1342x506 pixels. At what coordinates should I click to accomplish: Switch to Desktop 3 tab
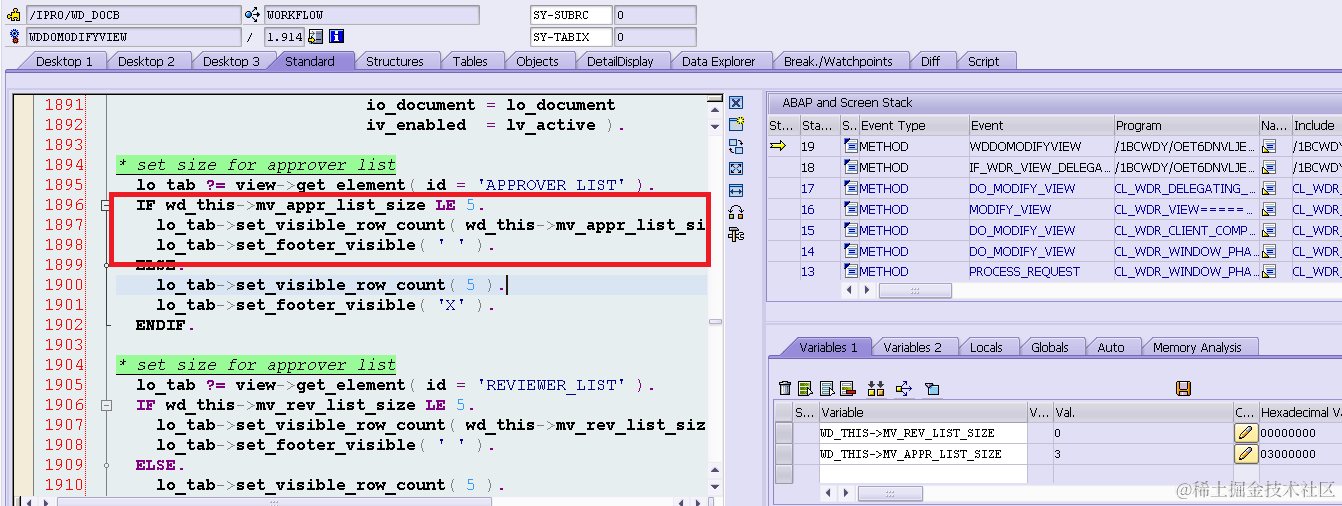point(231,61)
